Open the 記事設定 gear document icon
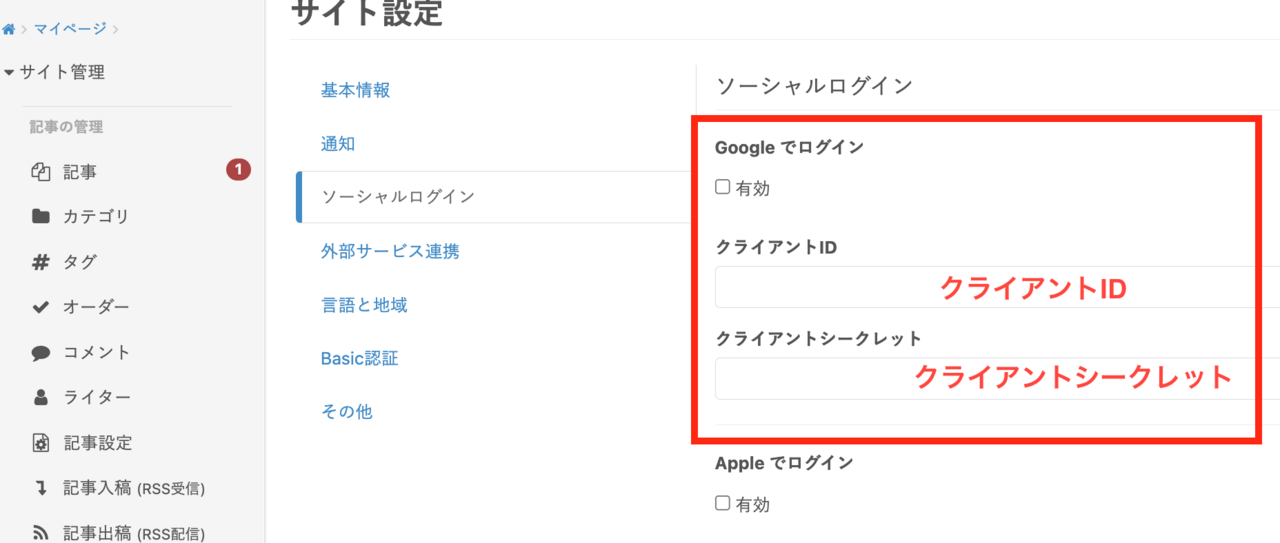Viewport: 1280px width, 543px height. pos(41,443)
